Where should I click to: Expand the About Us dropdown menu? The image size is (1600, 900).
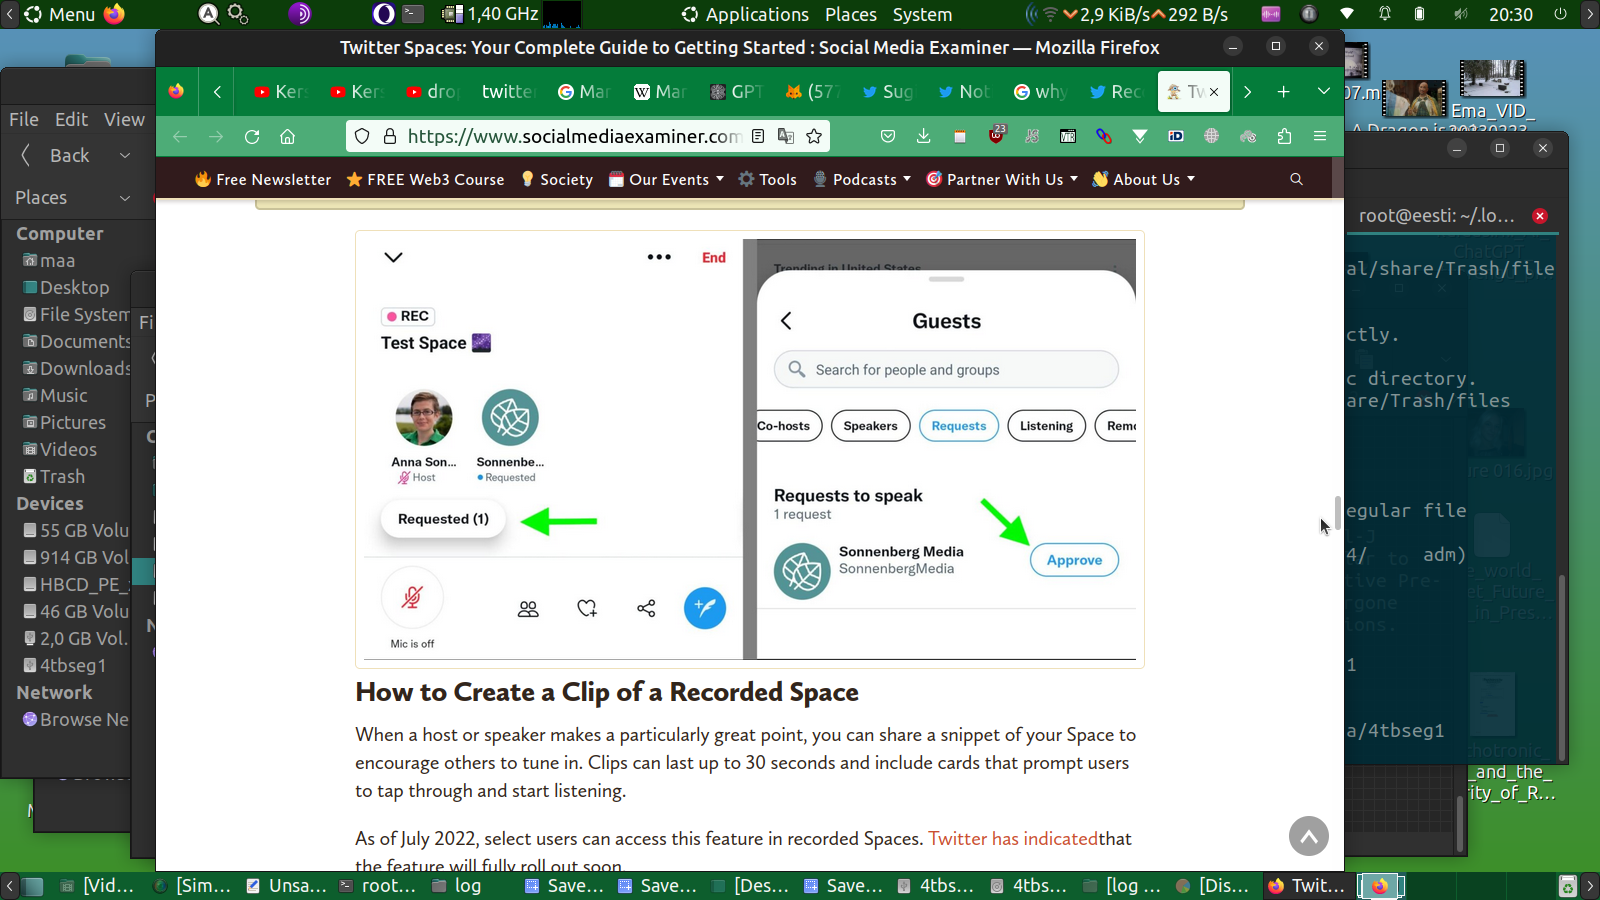tap(1144, 180)
